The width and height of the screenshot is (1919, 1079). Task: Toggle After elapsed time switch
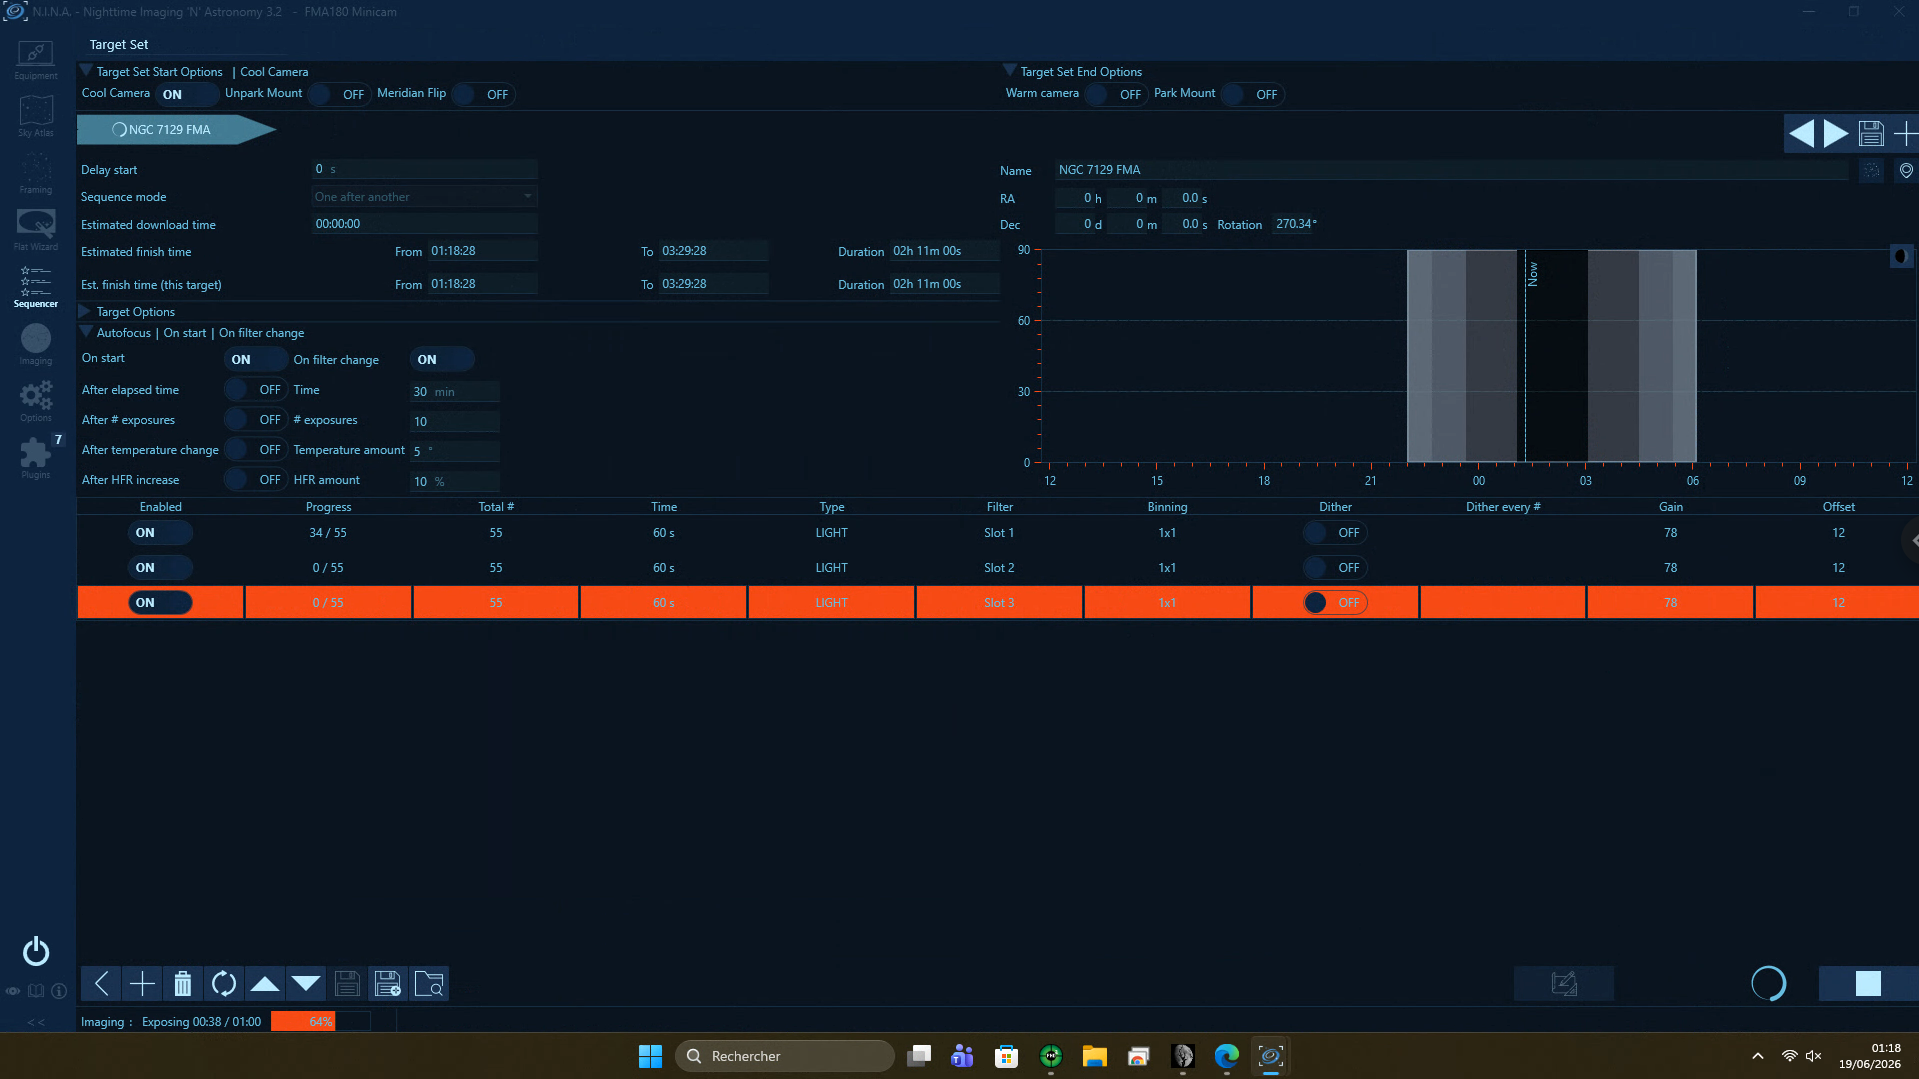point(256,390)
